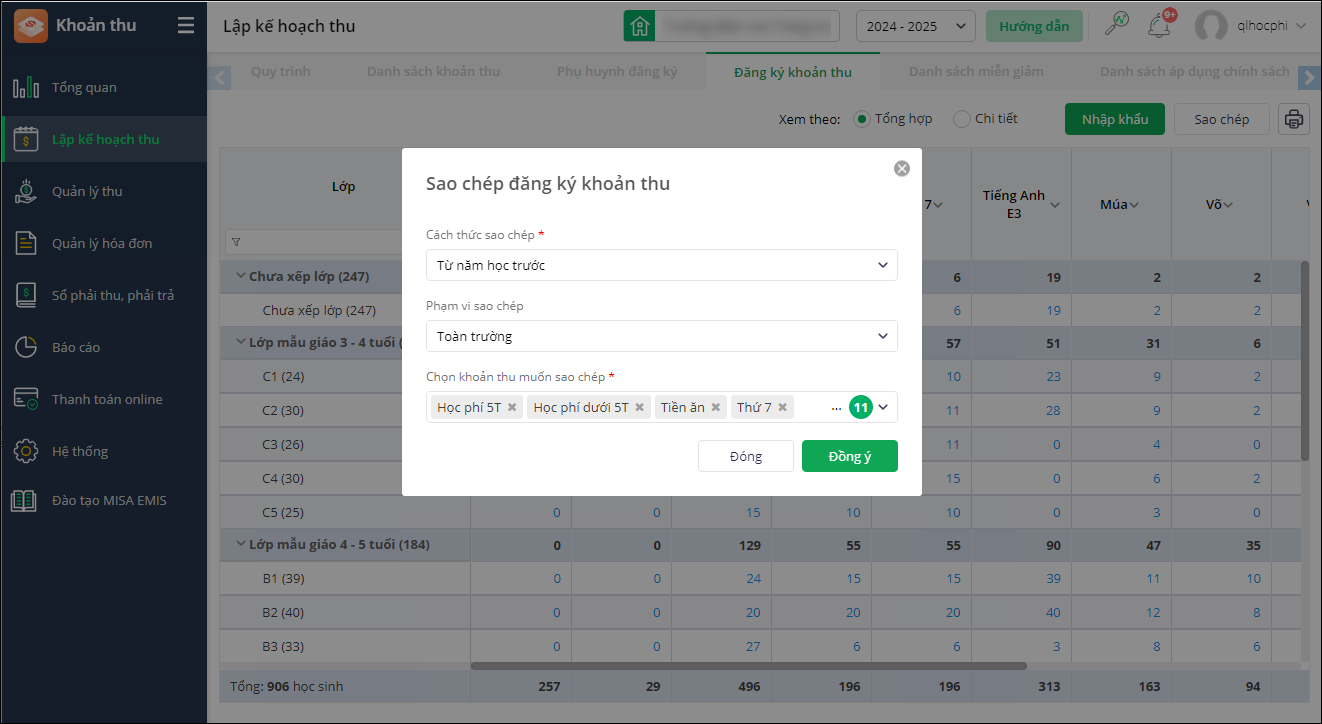Click the home icon in header
The image size is (1322, 724).
[x=639, y=26]
